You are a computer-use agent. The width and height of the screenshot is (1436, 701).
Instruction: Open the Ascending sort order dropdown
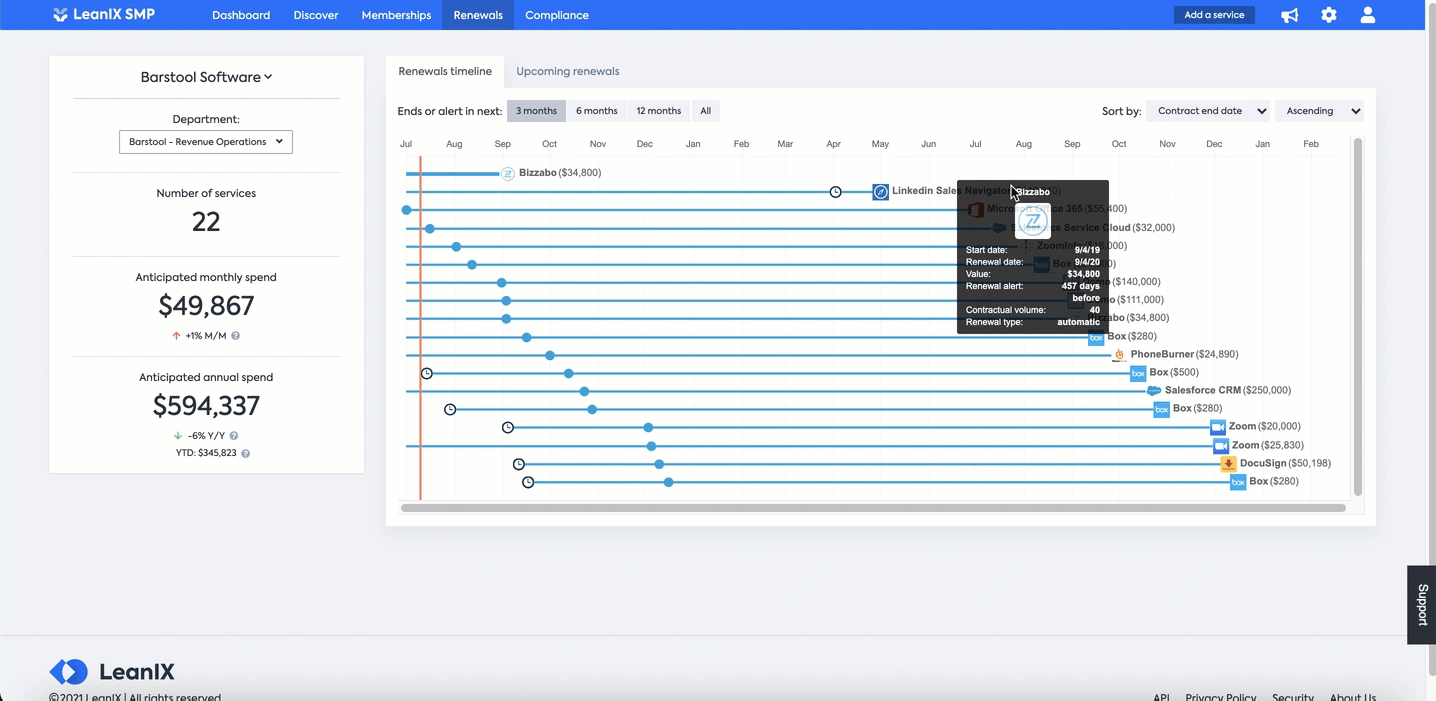click(x=1319, y=111)
